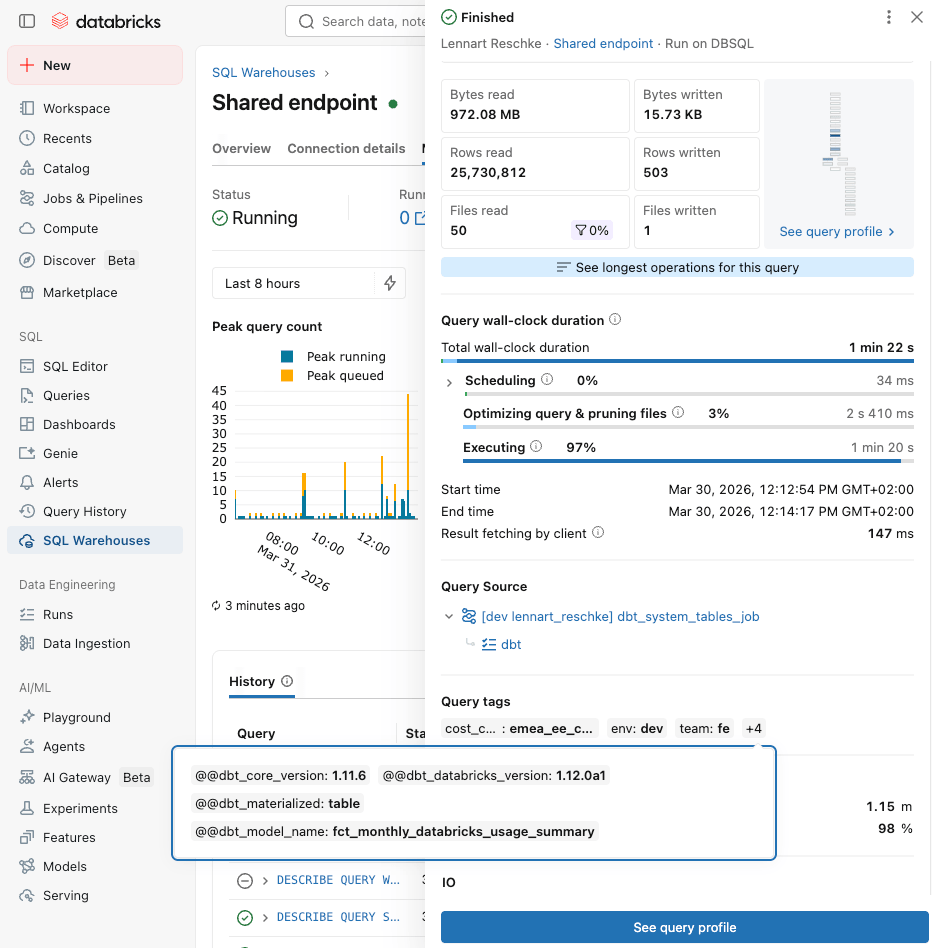Toggle the sidebar collapse icon
This screenshot has width=932, height=948.
tap(27, 22)
